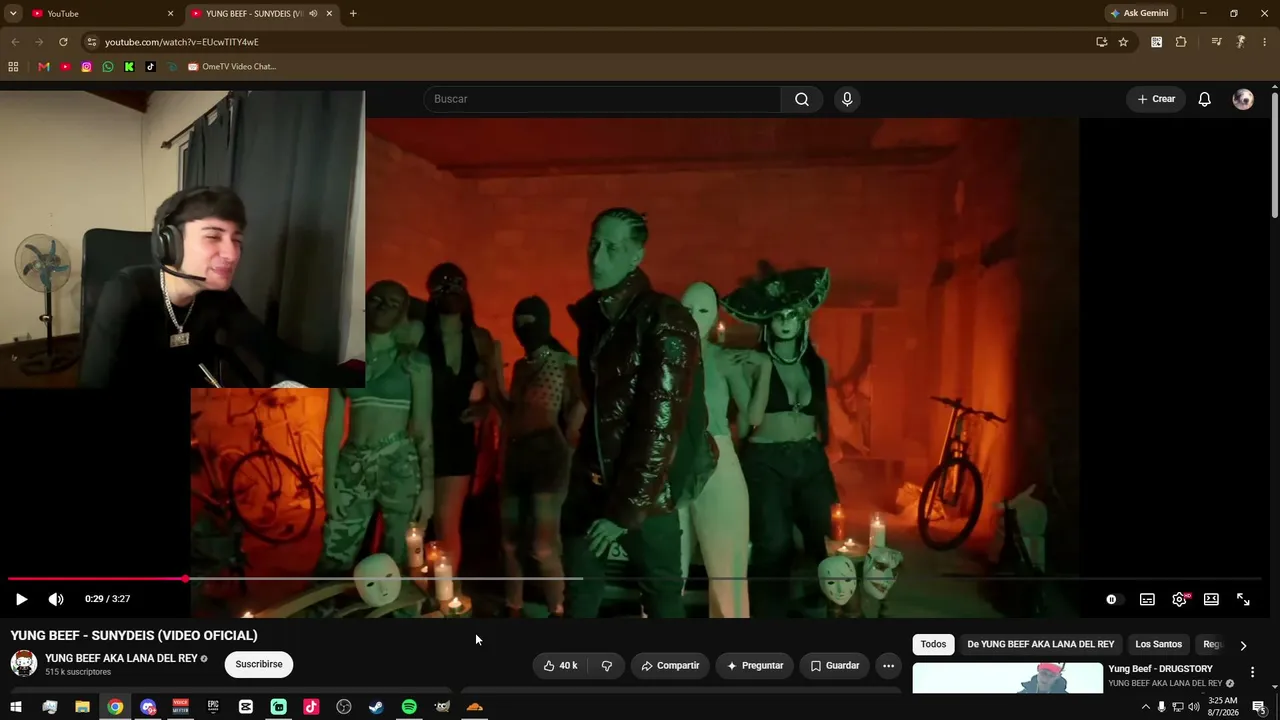Install the YouTube app from address bar

[x=1101, y=42]
